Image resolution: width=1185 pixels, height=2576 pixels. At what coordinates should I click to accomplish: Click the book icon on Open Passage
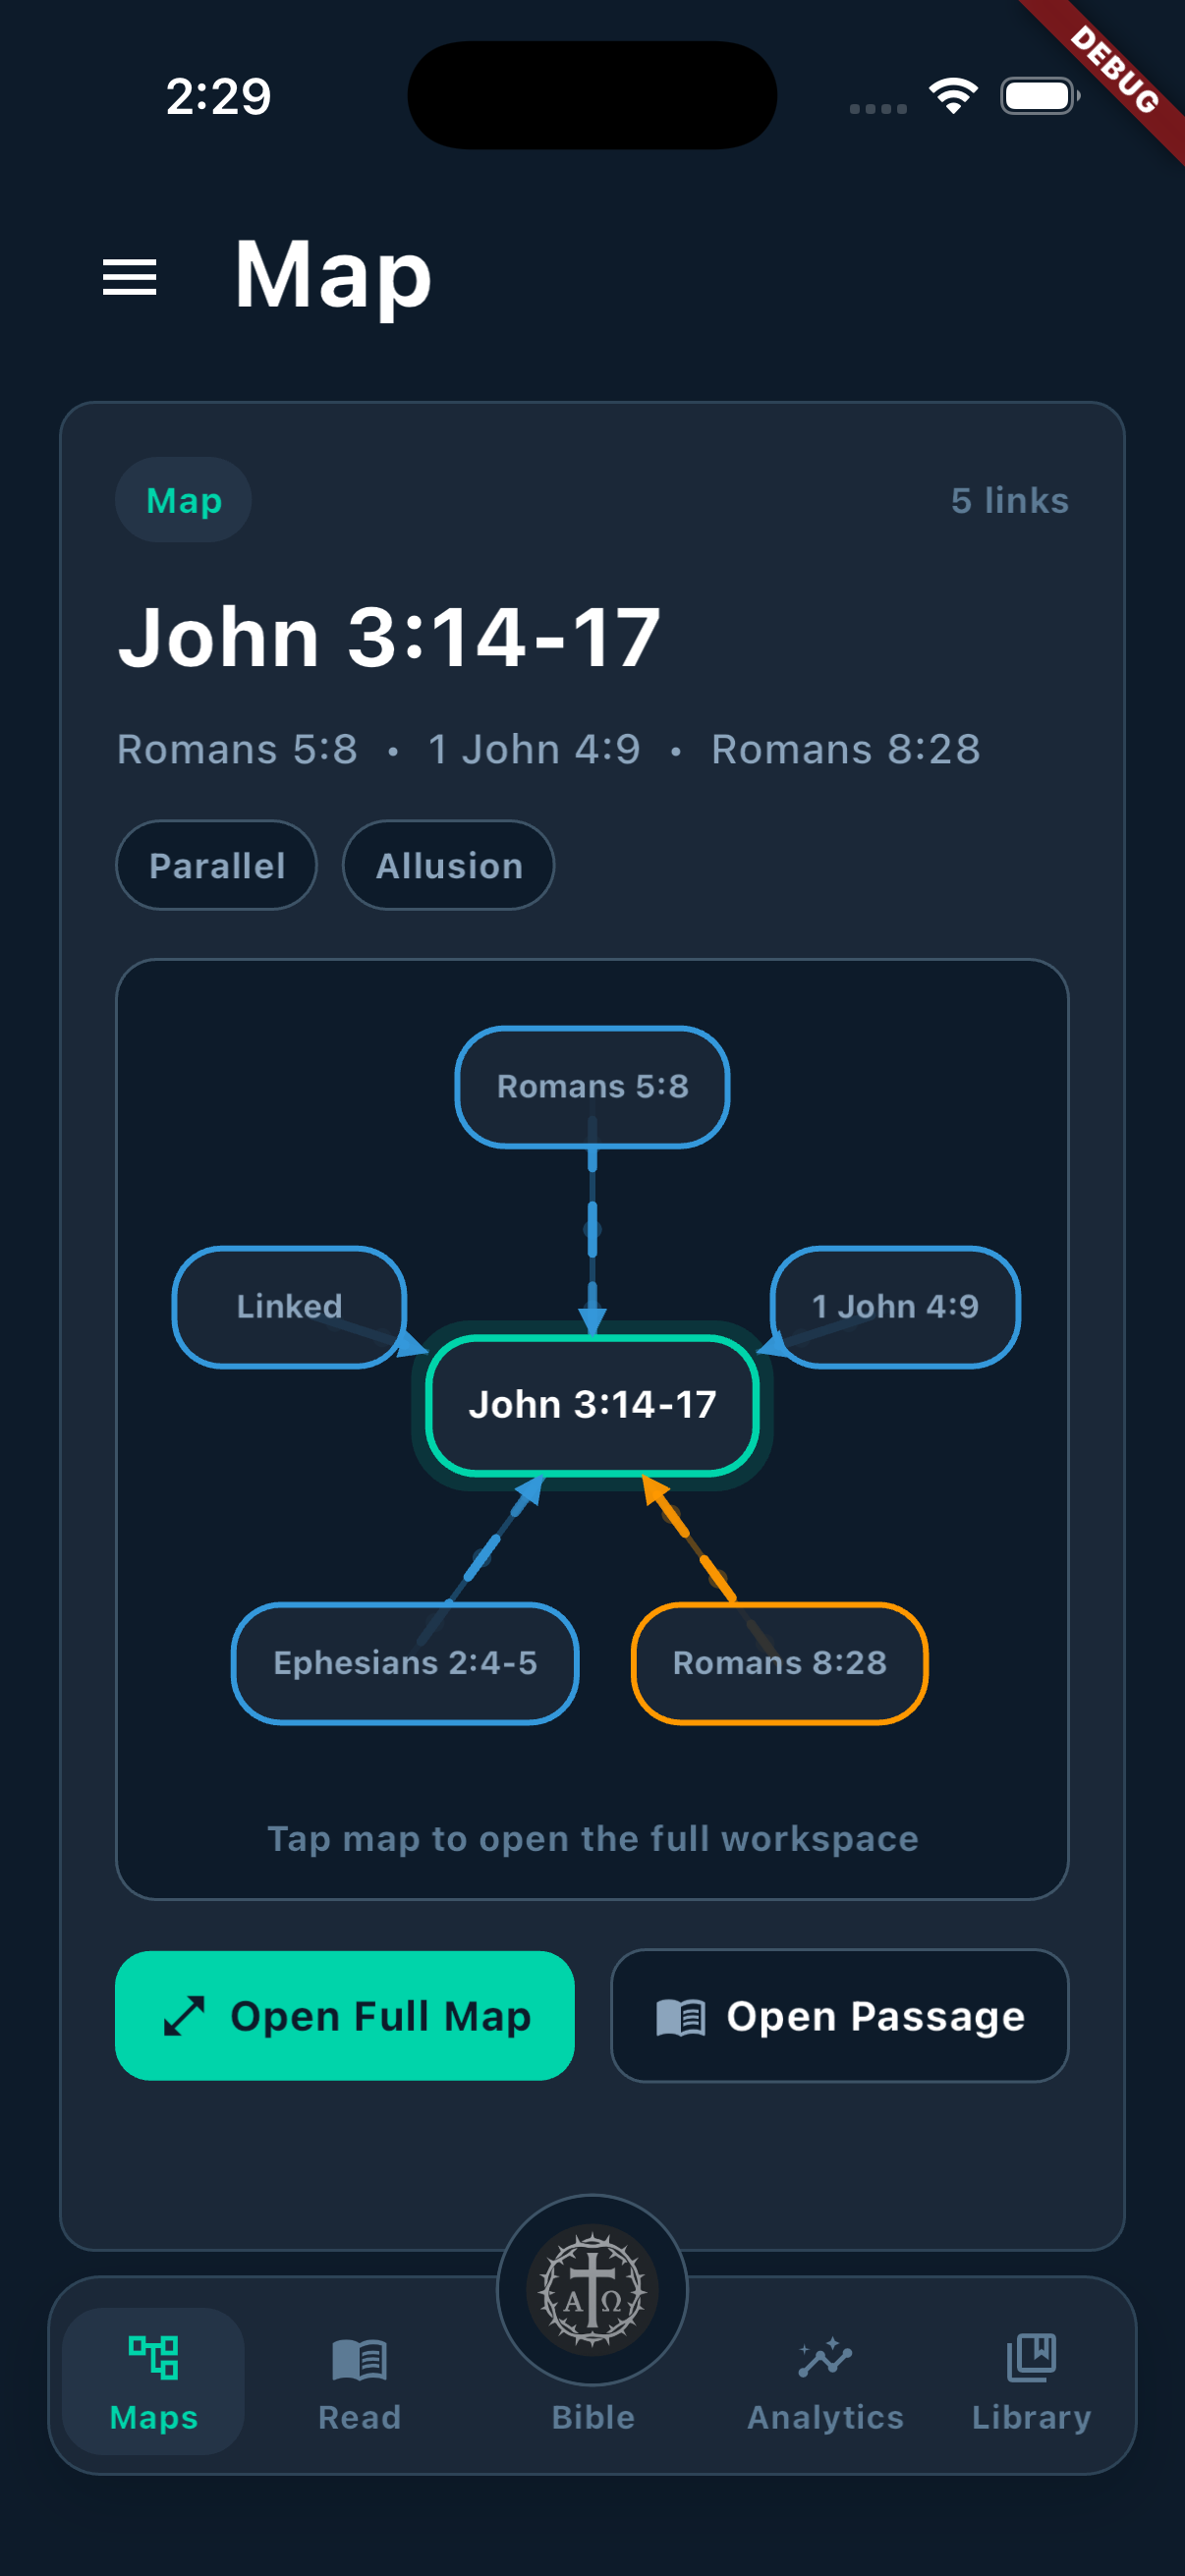tap(681, 2017)
